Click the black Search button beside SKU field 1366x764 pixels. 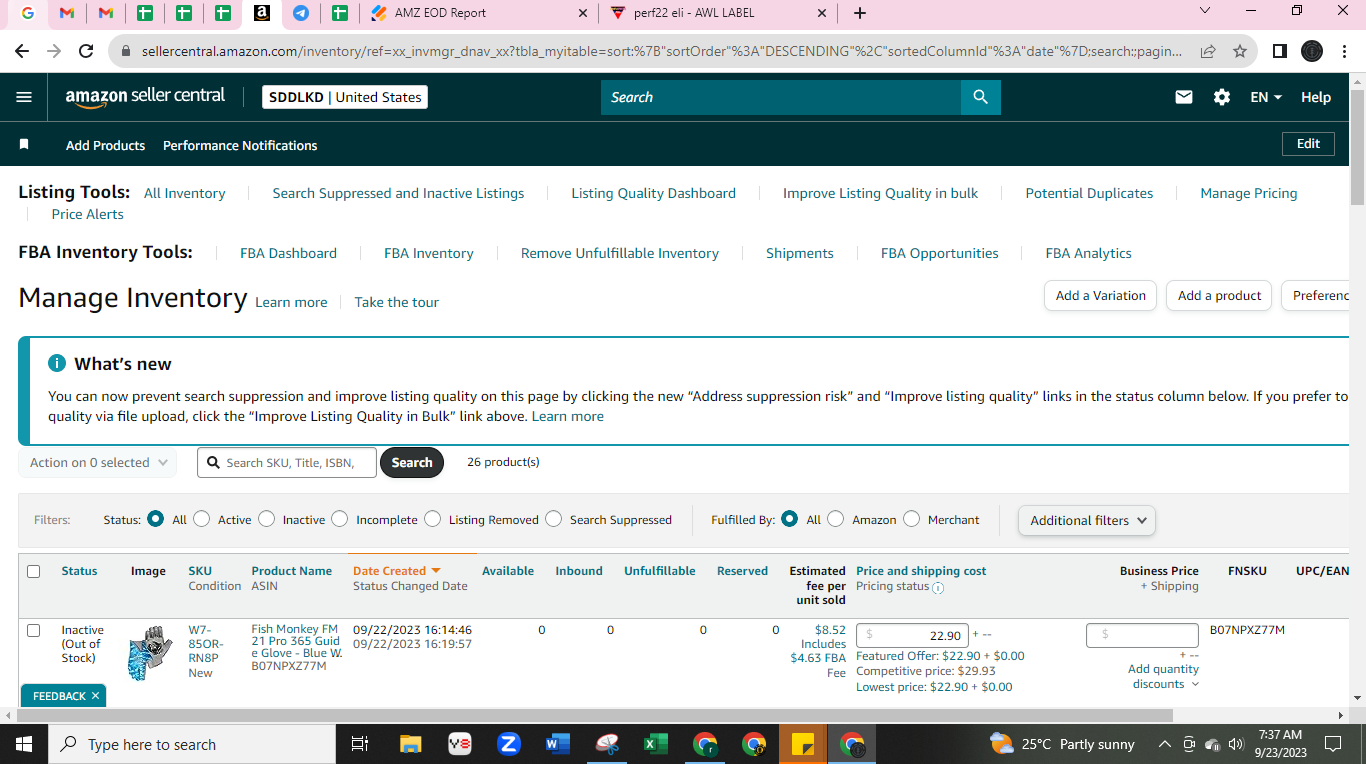[412, 463]
